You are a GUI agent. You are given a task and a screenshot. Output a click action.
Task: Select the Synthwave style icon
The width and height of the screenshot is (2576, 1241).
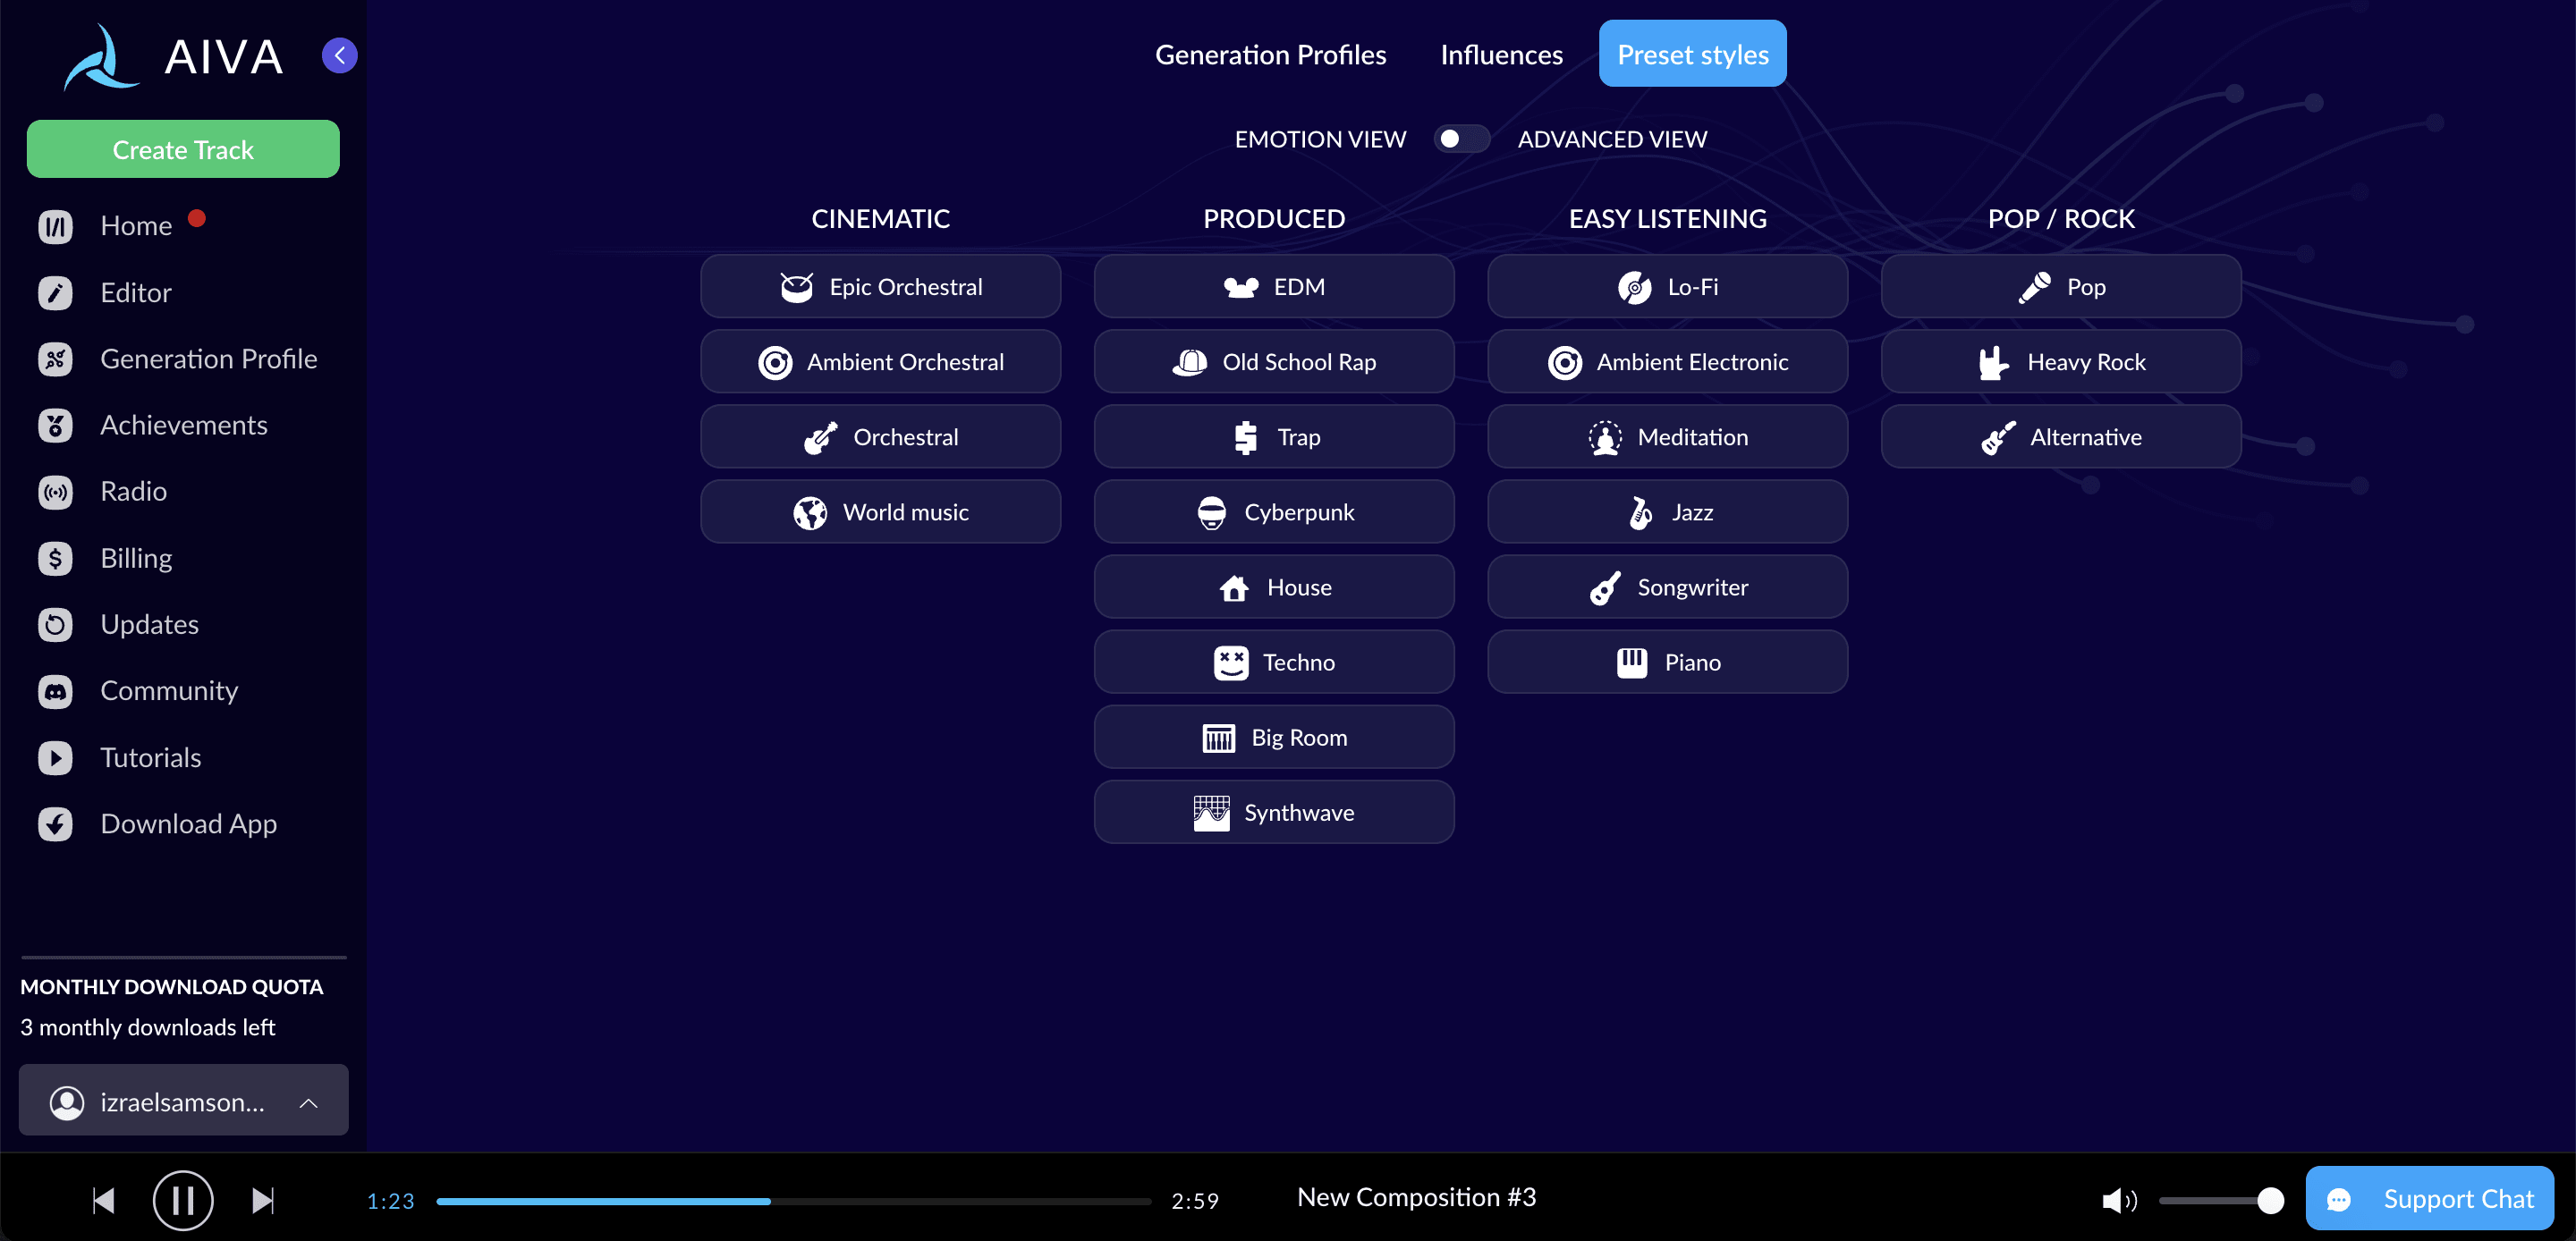tap(1209, 811)
